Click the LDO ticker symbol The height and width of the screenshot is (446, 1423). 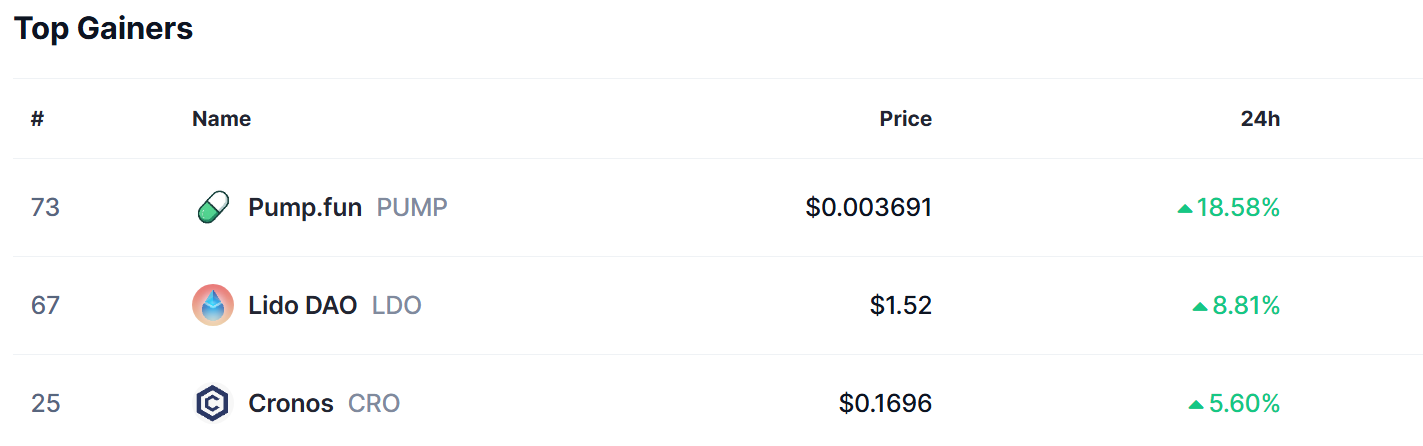(397, 305)
